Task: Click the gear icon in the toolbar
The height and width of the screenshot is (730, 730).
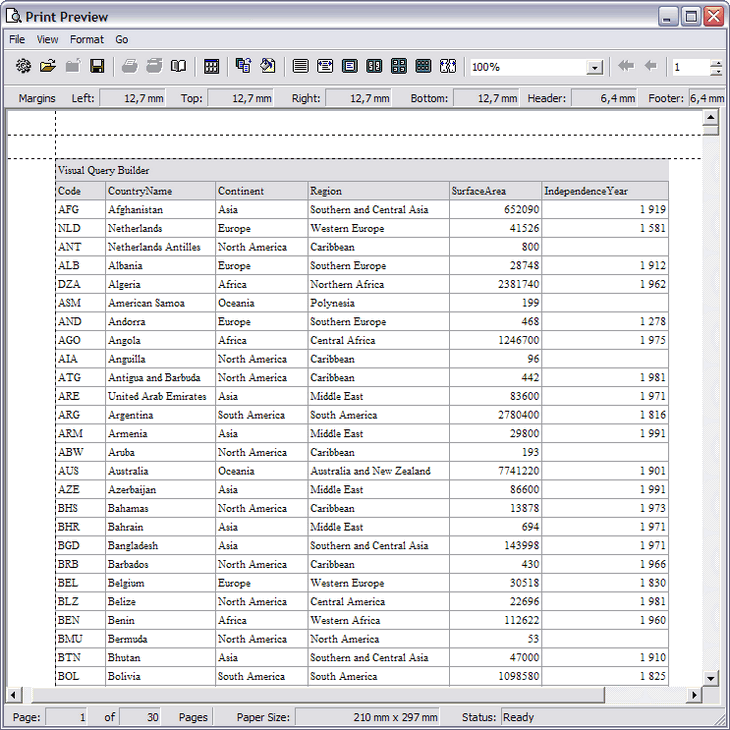Action: click(23, 66)
